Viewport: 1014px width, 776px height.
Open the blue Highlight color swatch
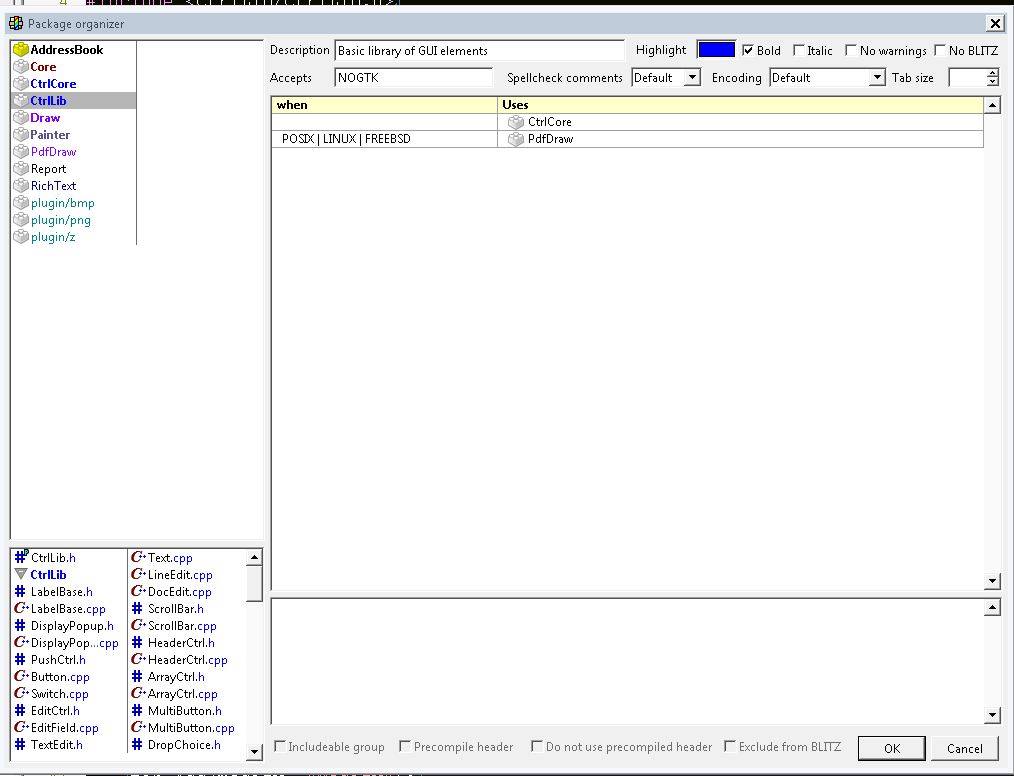tap(716, 50)
